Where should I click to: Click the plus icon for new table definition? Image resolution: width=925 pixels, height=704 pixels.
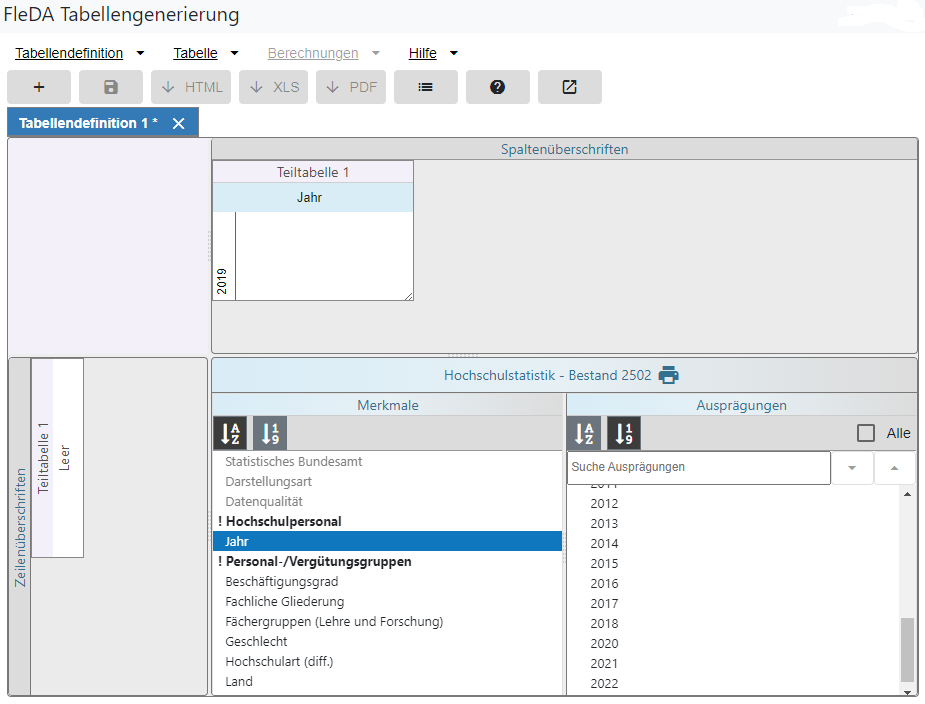[39, 87]
